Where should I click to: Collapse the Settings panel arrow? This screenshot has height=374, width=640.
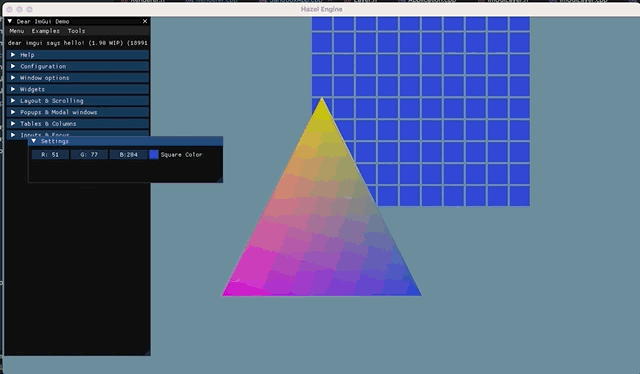click(34, 141)
